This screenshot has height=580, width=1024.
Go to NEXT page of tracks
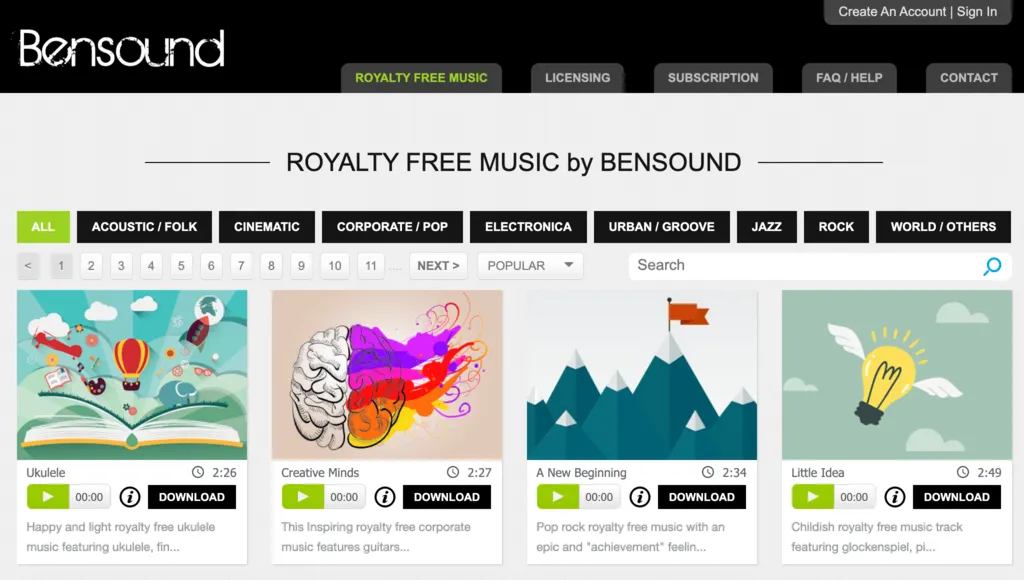click(x=438, y=266)
